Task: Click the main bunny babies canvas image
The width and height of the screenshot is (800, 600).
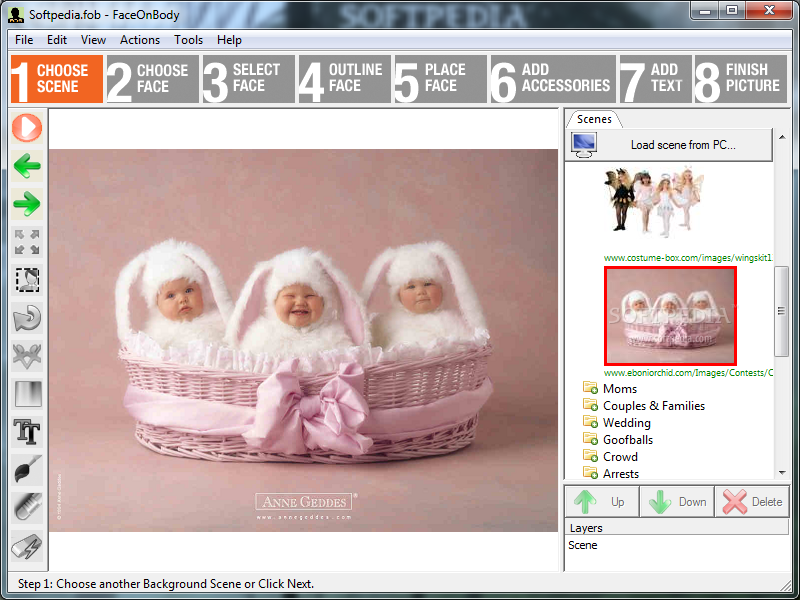Action: 303,340
